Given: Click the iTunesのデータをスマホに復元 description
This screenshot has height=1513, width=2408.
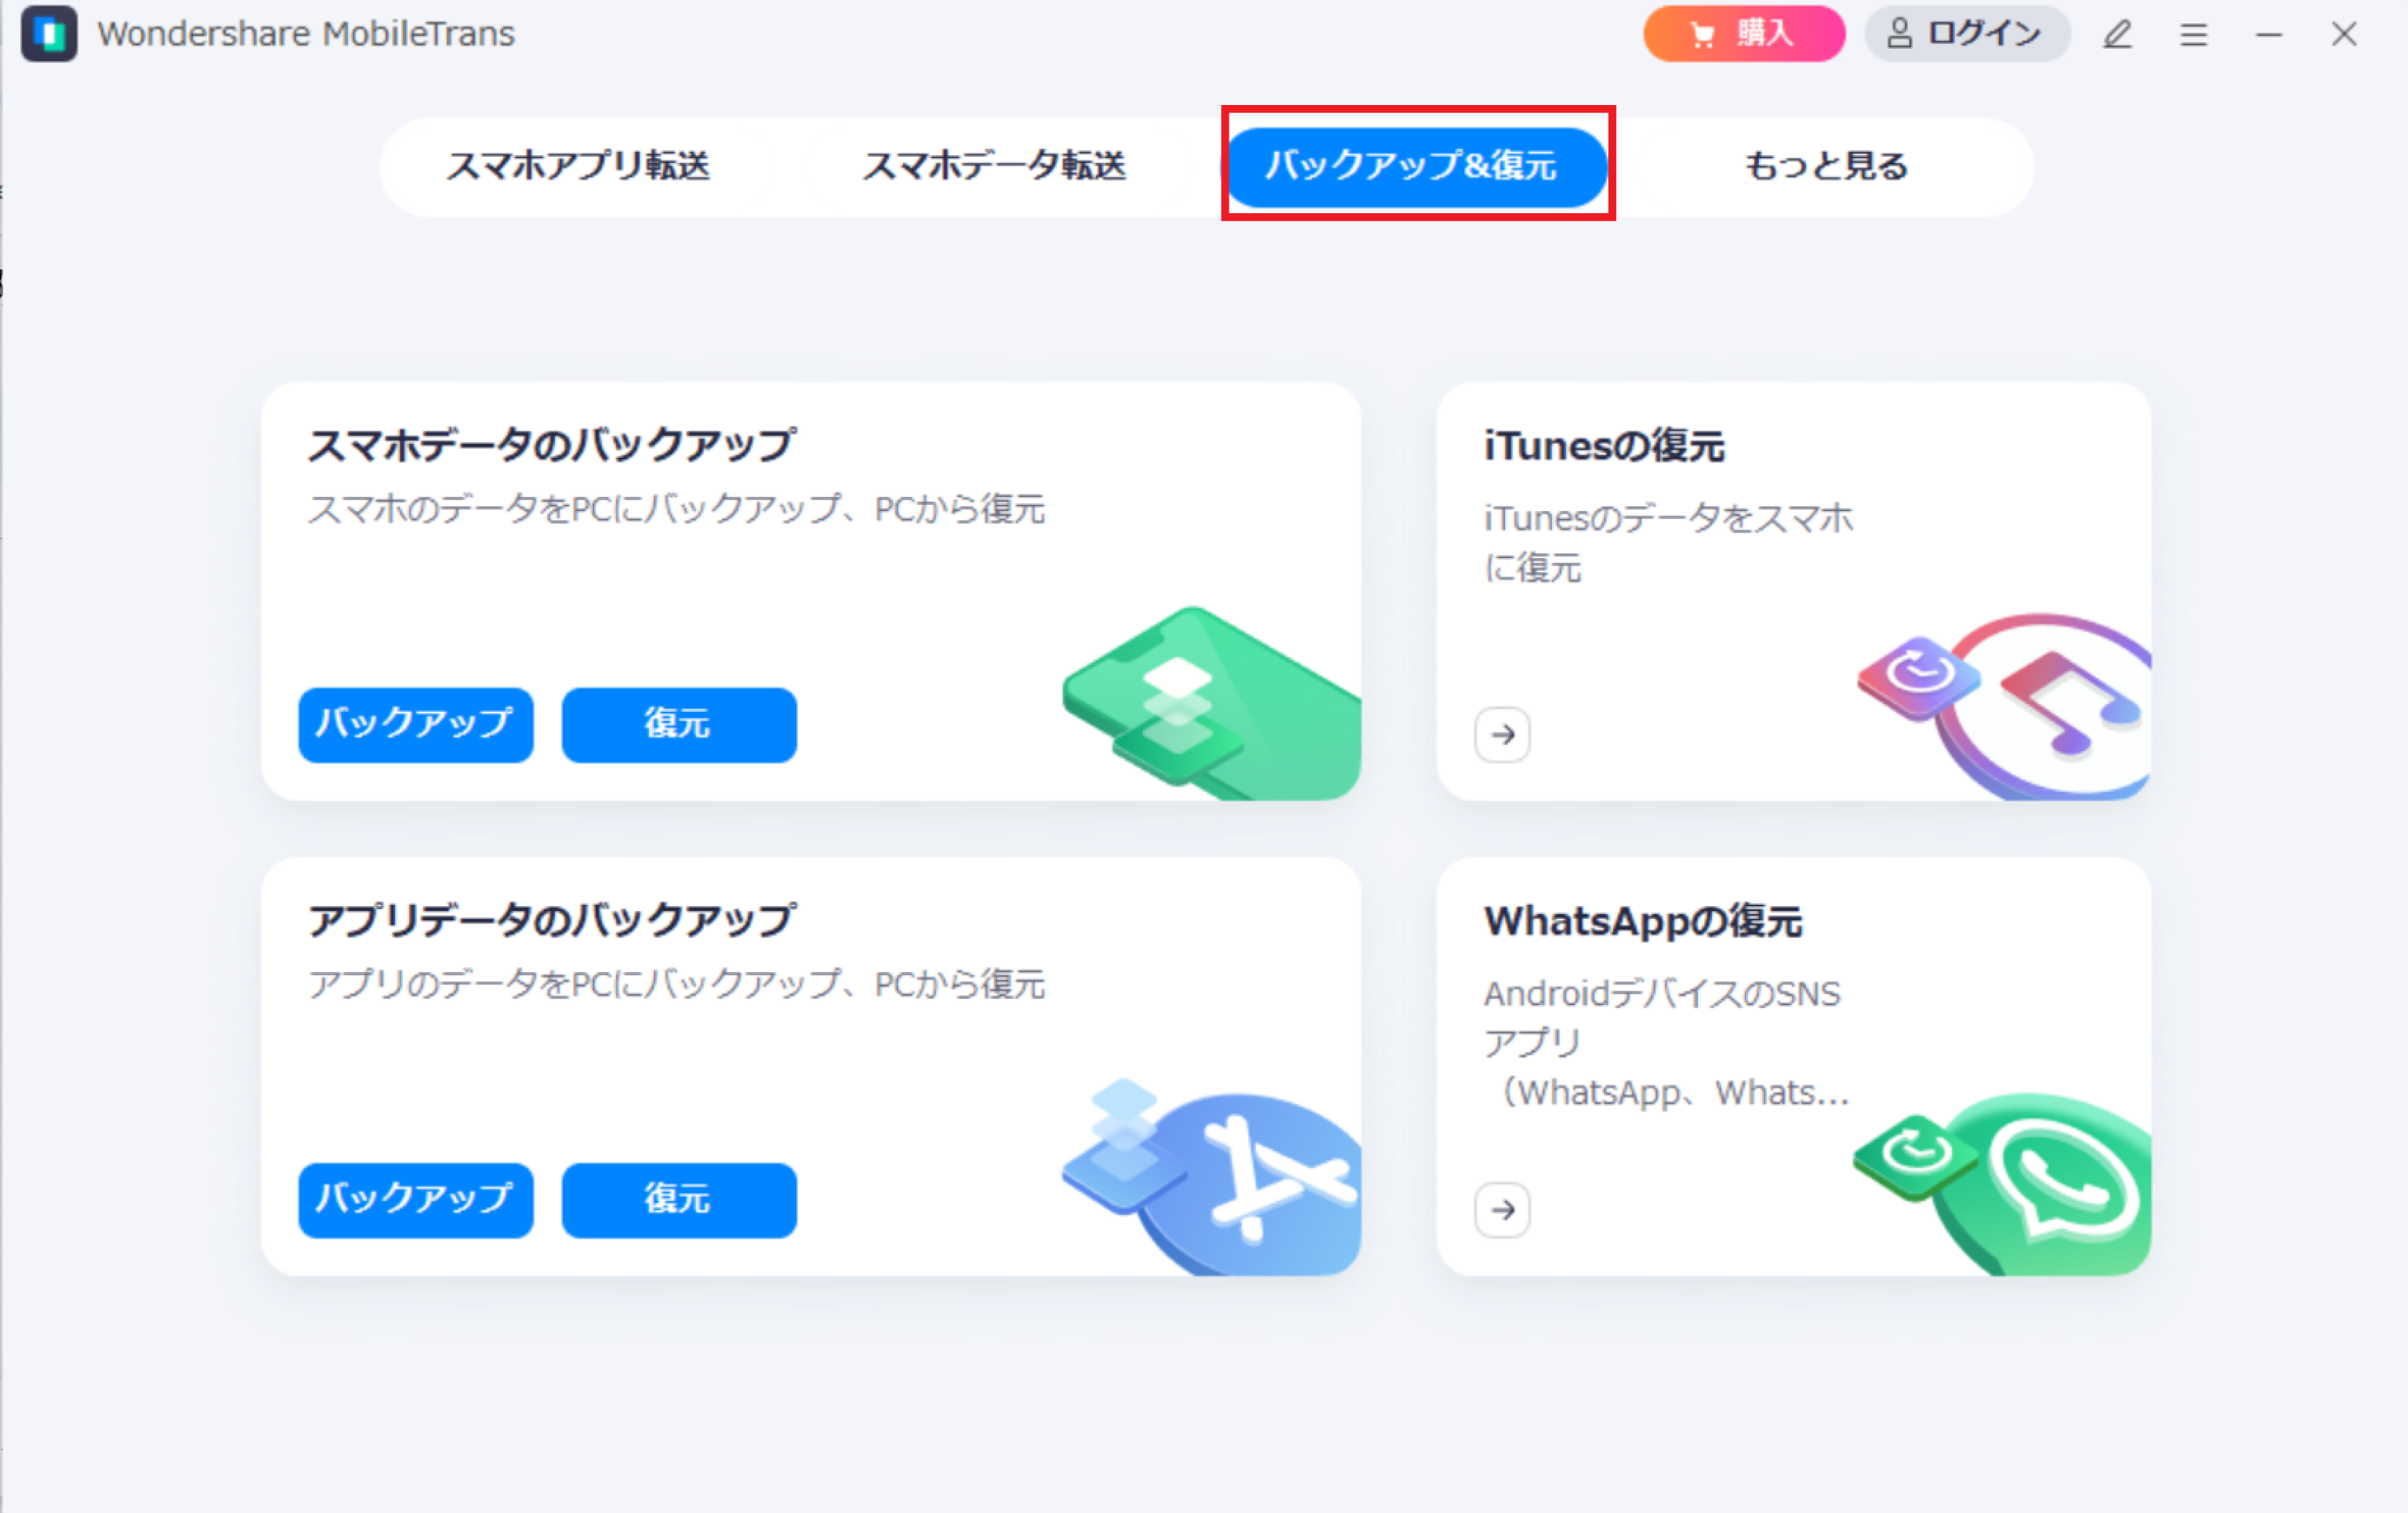Looking at the screenshot, I should (x=1668, y=543).
